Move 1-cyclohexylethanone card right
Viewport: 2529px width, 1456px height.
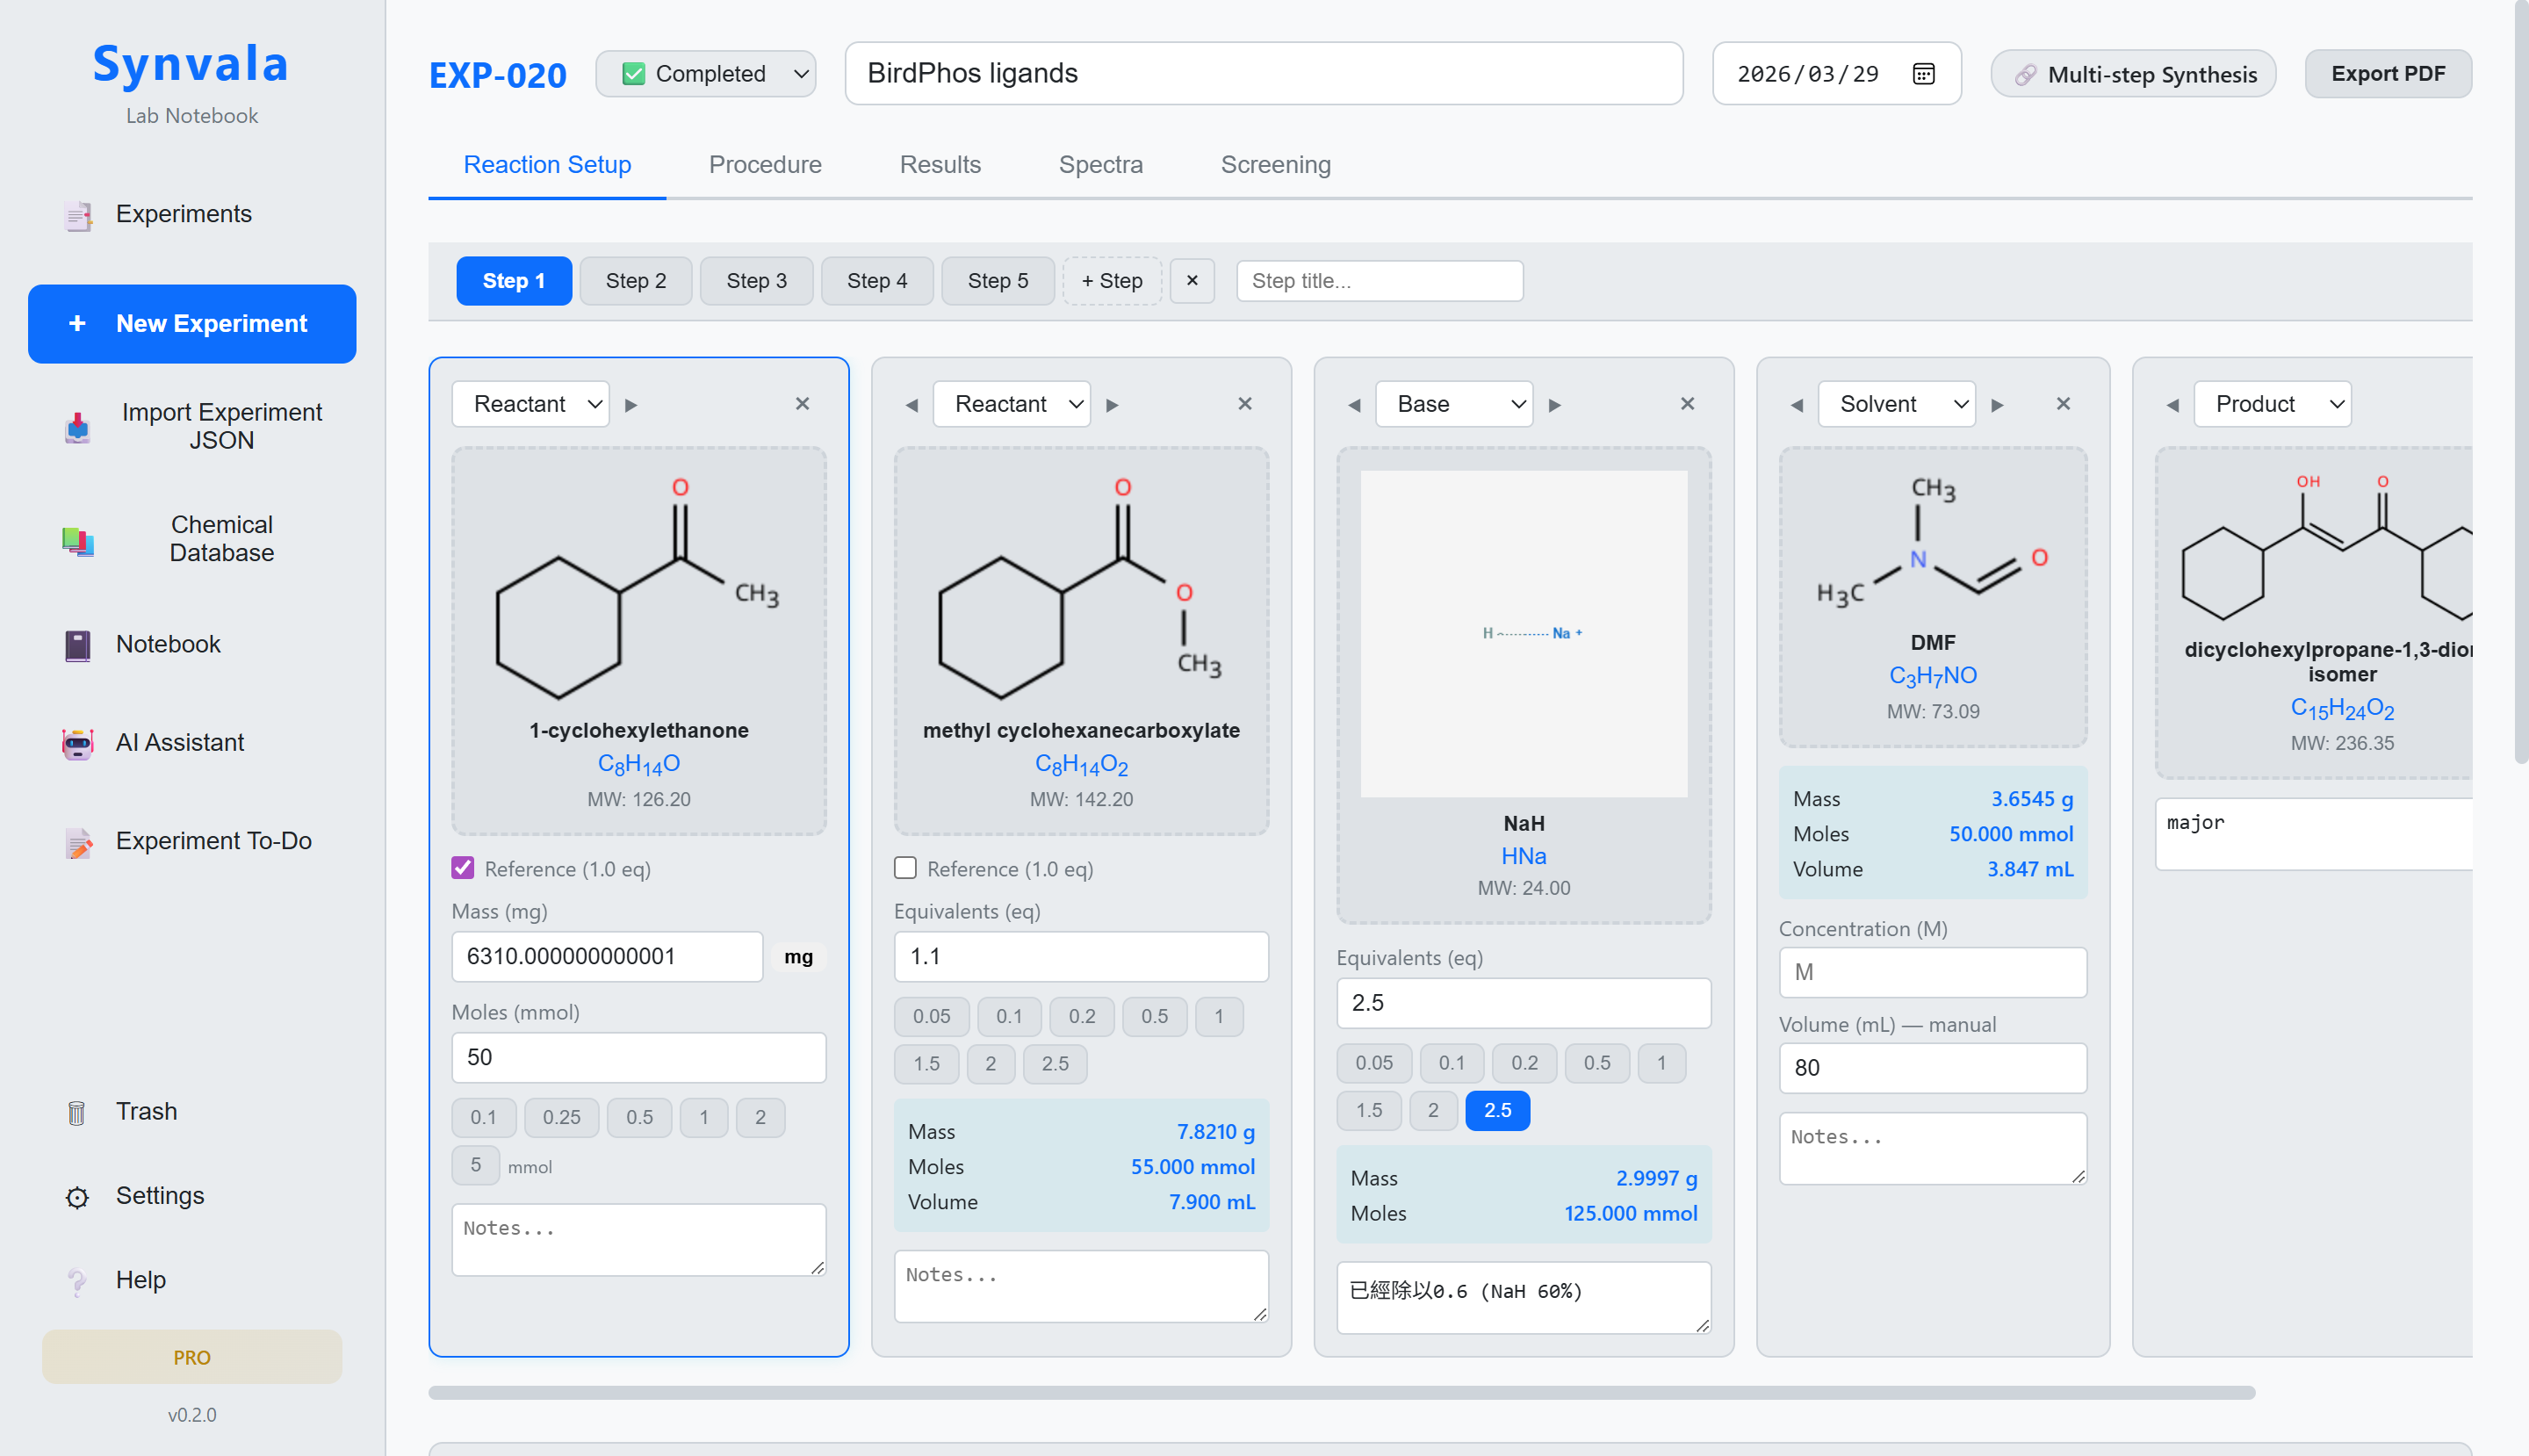click(631, 405)
